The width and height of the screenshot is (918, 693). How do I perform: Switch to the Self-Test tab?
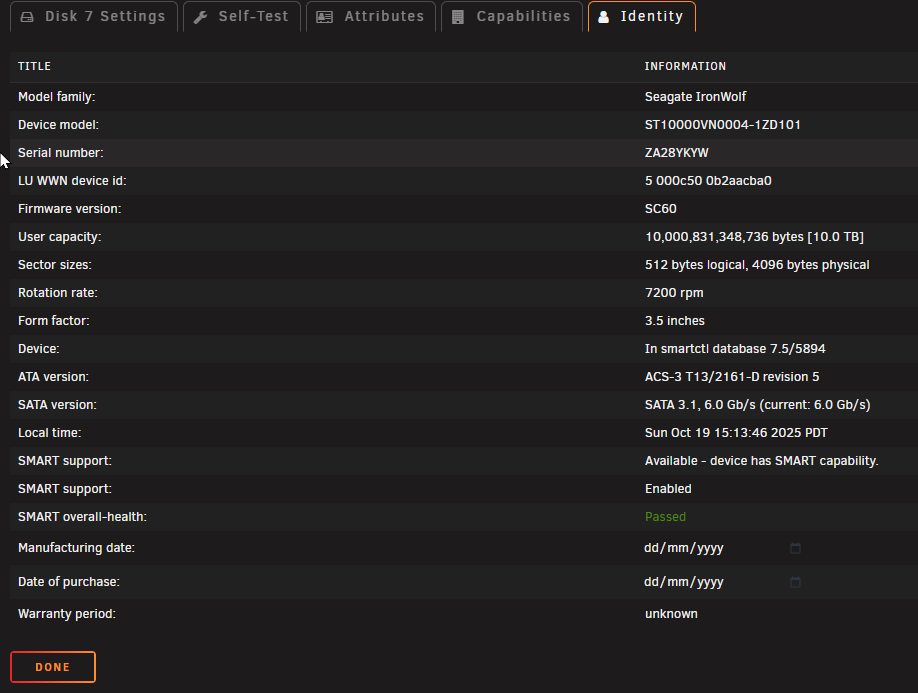click(x=242, y=16)
